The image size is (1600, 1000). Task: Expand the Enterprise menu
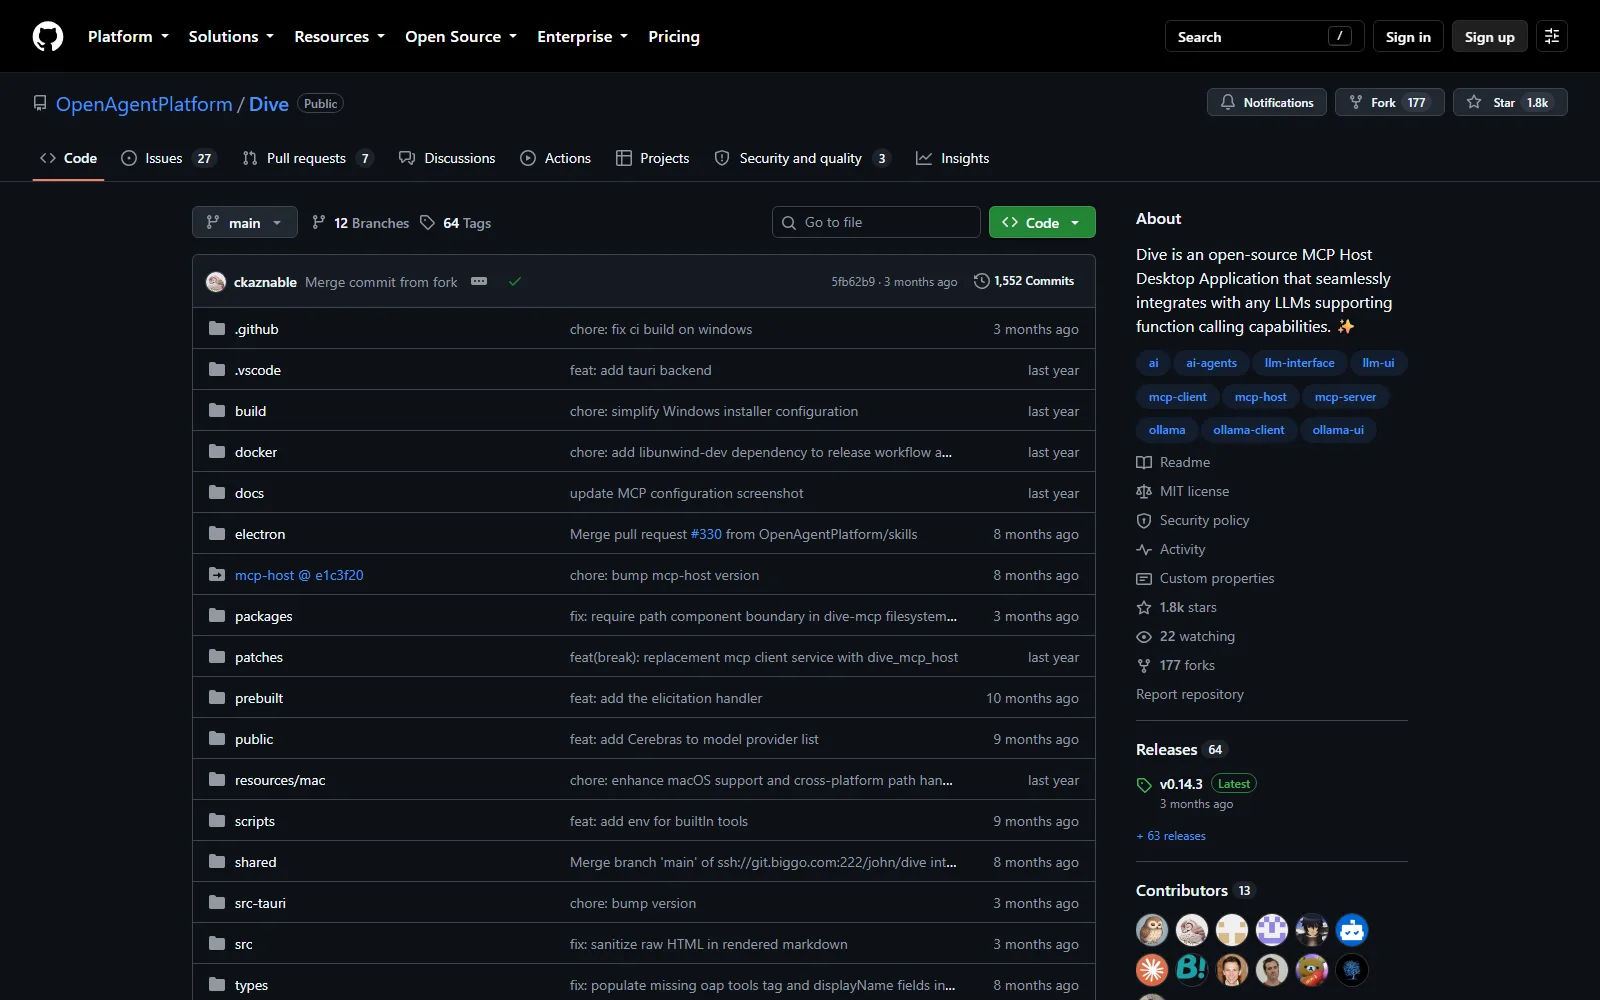pyautogui.click(x=582, y=37)
